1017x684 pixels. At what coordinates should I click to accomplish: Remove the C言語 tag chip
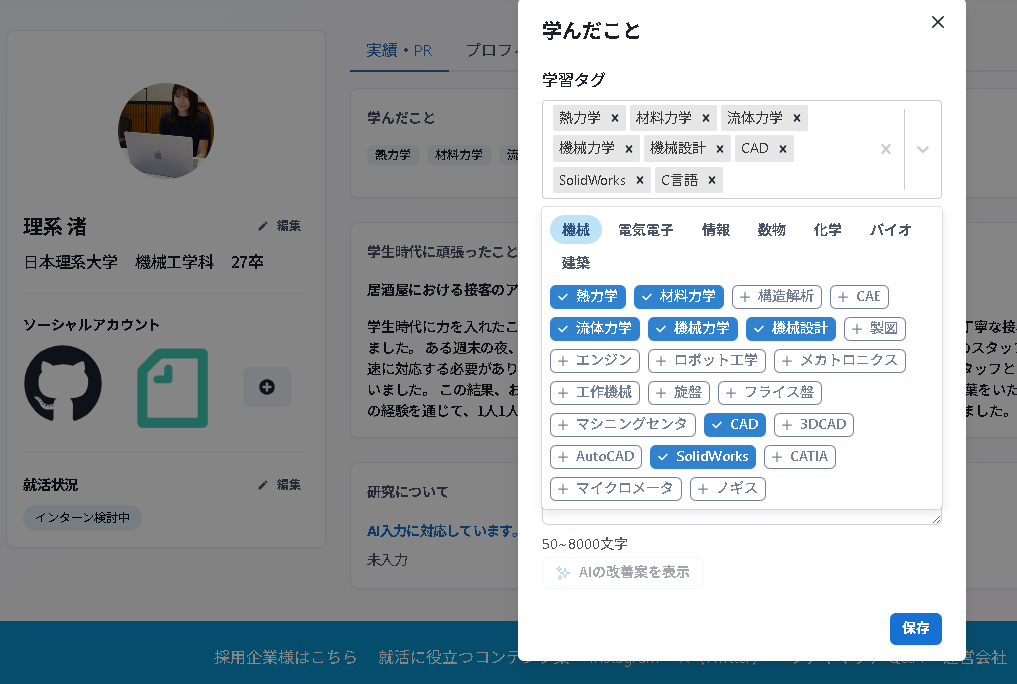click(712, 180)
